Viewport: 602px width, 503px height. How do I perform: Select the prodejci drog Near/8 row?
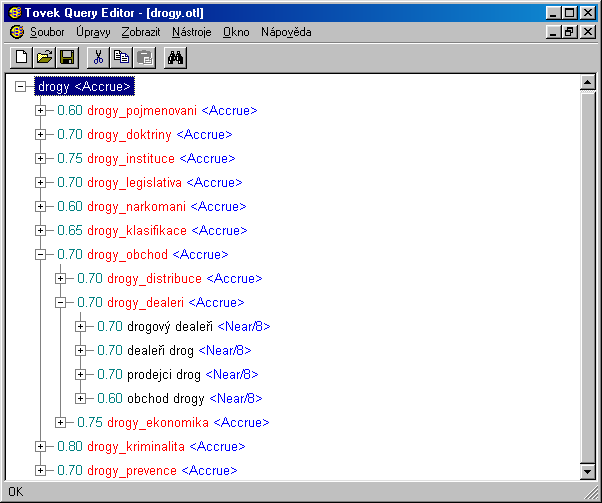178,375
